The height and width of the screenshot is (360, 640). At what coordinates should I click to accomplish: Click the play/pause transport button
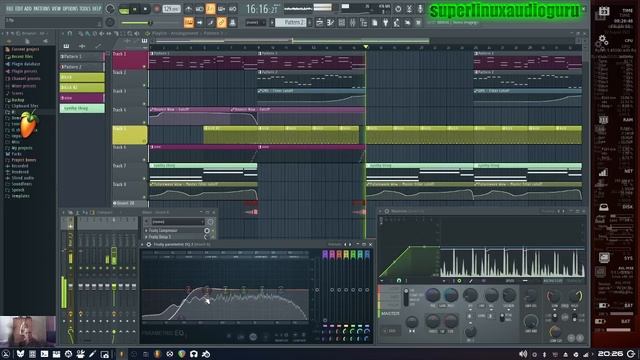click(x=135, y=9)
